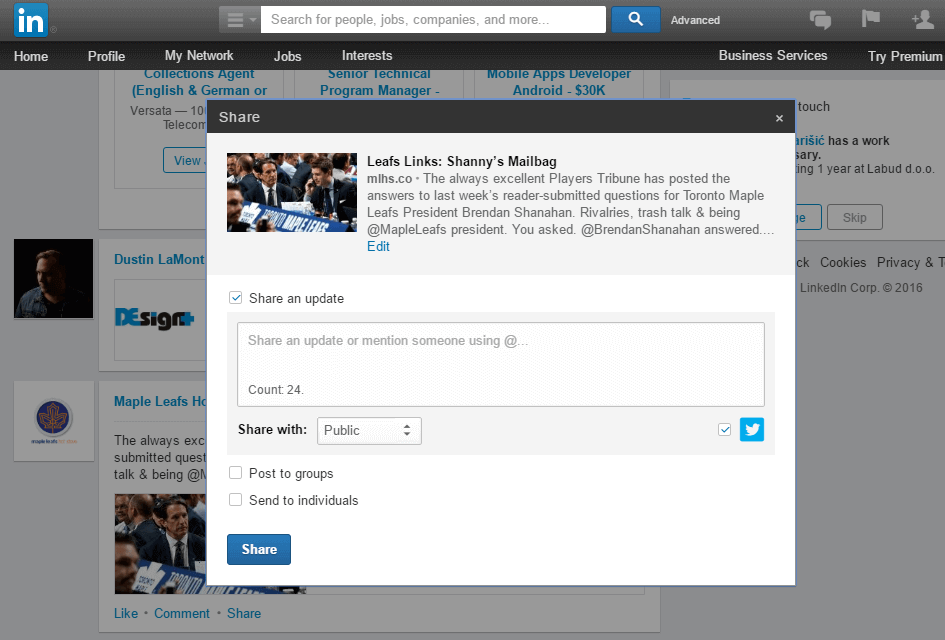The width and height of the screenshot is (945, 640).
Task: Open the Collections Agent job link
Action: click(x=199, y=82)
